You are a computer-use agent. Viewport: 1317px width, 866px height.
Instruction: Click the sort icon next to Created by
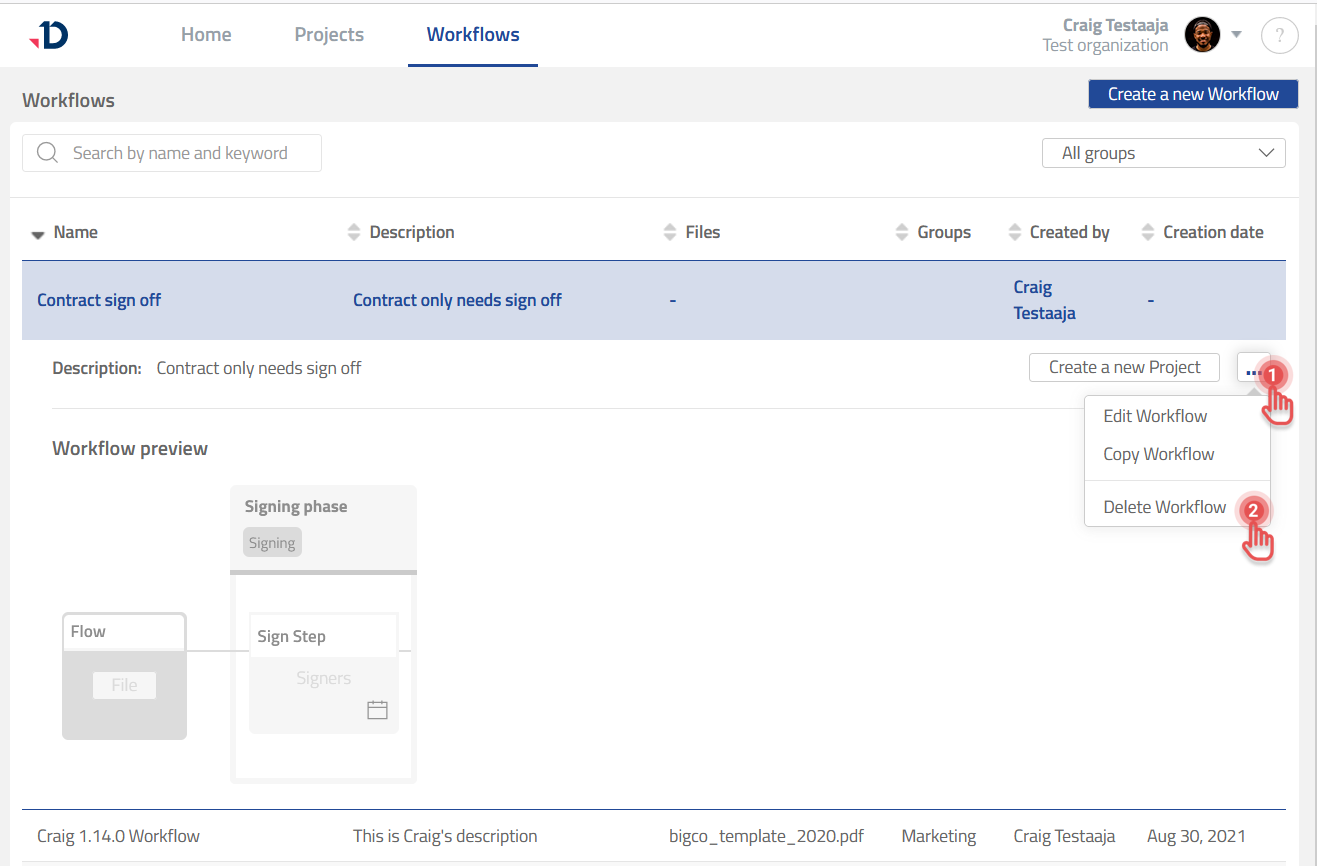(1012, 231)
